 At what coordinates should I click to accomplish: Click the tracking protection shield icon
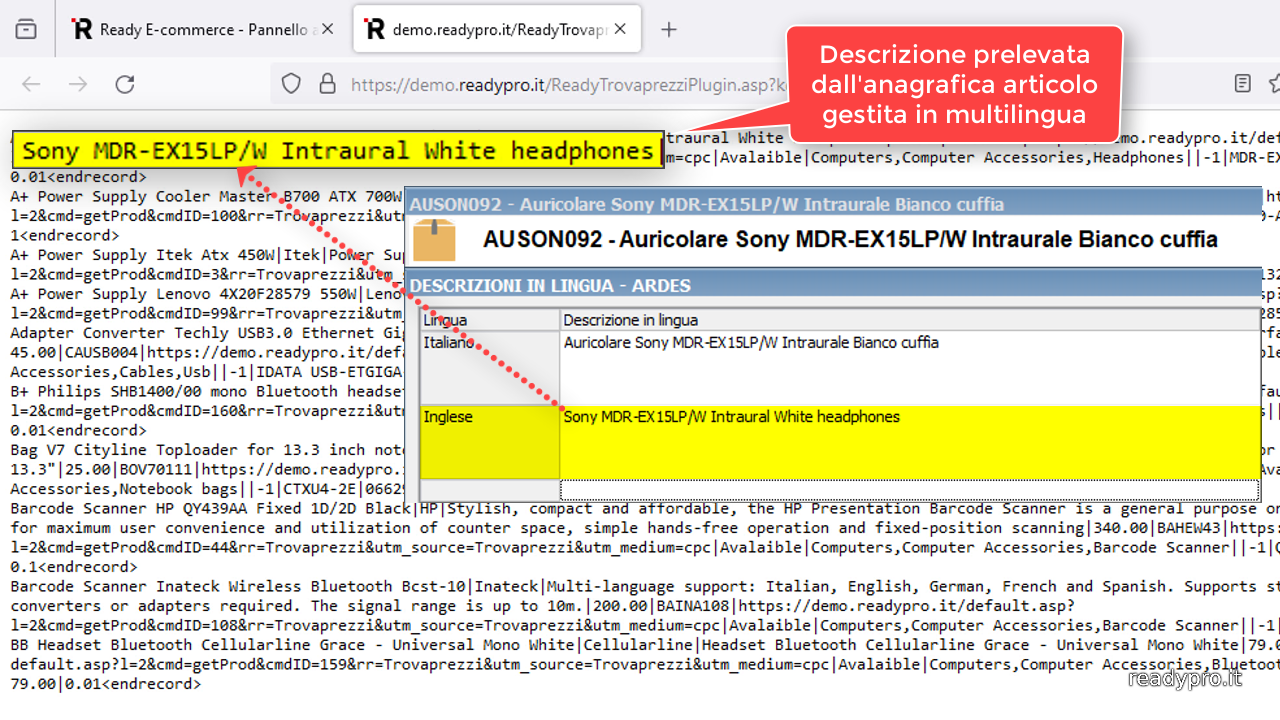(291, 84)
